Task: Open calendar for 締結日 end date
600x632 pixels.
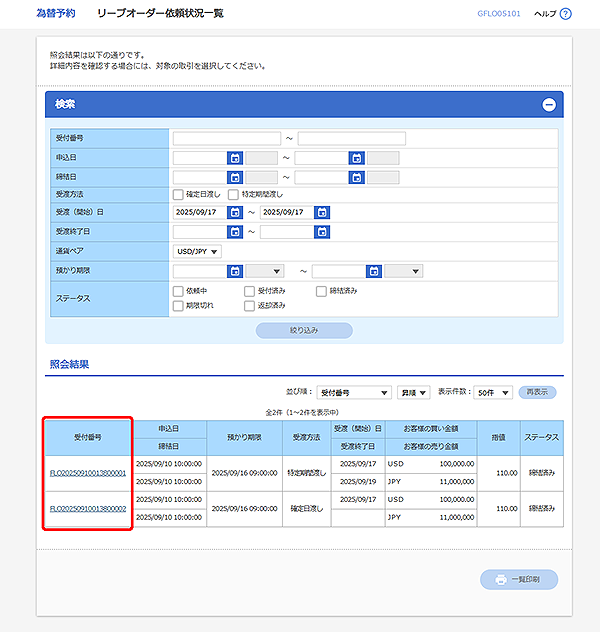Action: 357,177
